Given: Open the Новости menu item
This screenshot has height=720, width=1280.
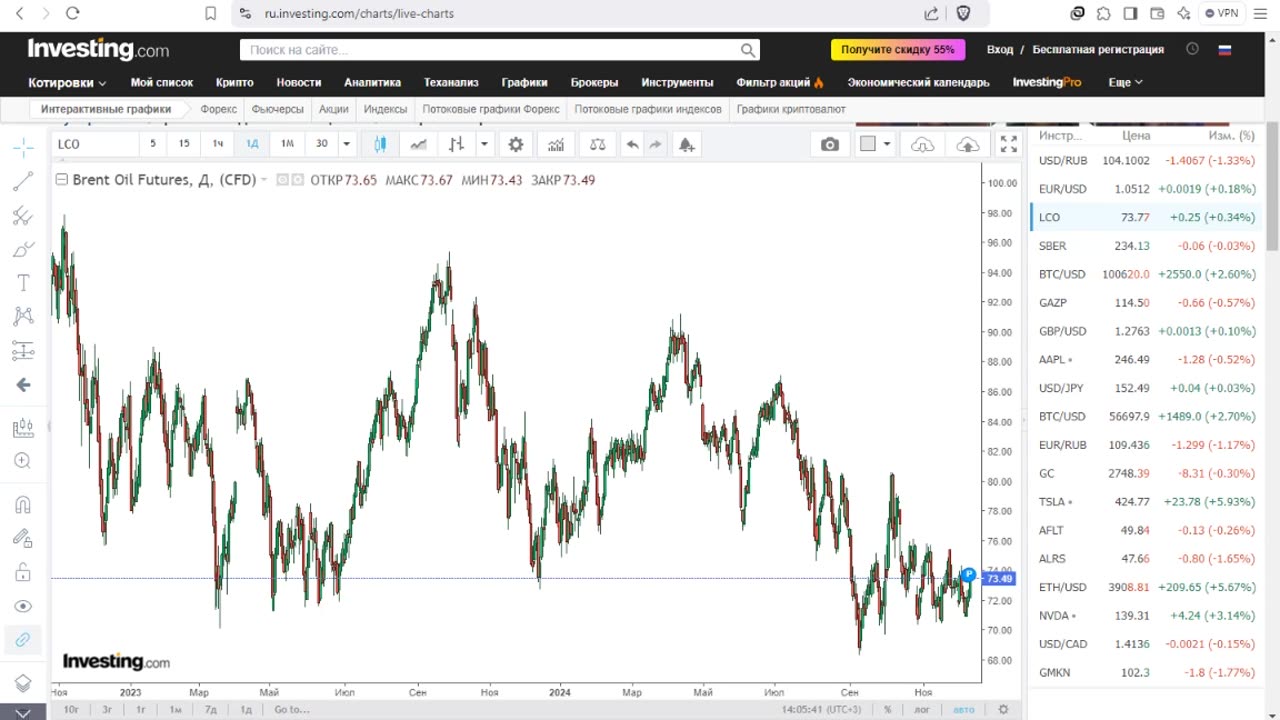Looking at the screenshot, I should (299, 82).
